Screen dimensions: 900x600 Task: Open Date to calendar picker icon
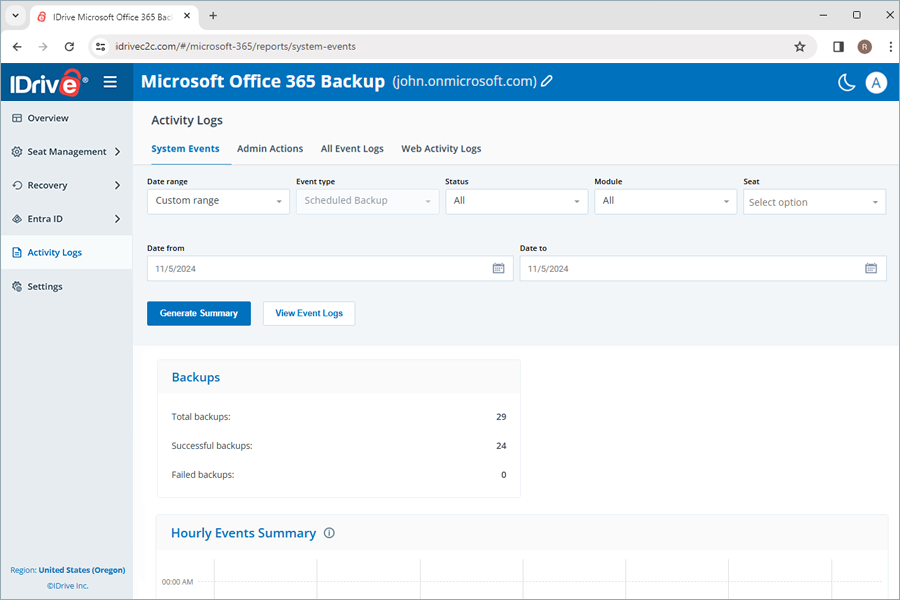(871, 268)
